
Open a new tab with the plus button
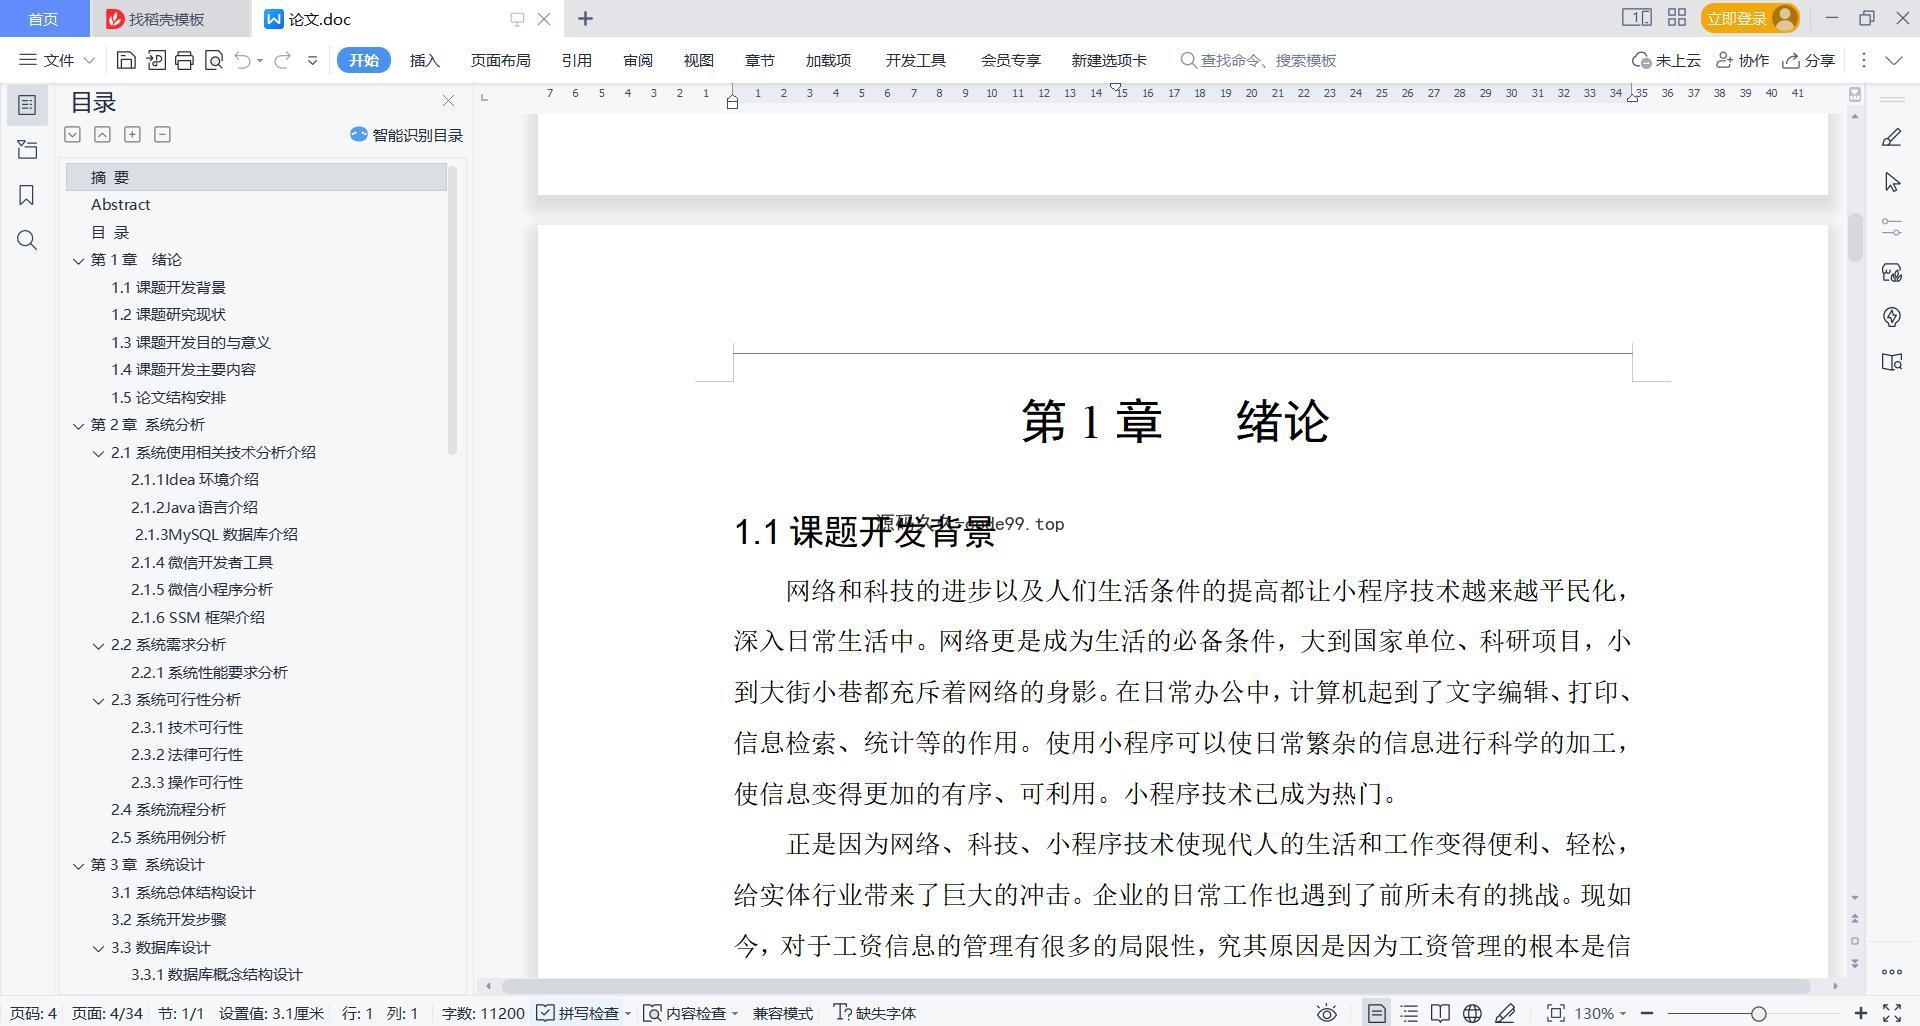pos(585,18)
